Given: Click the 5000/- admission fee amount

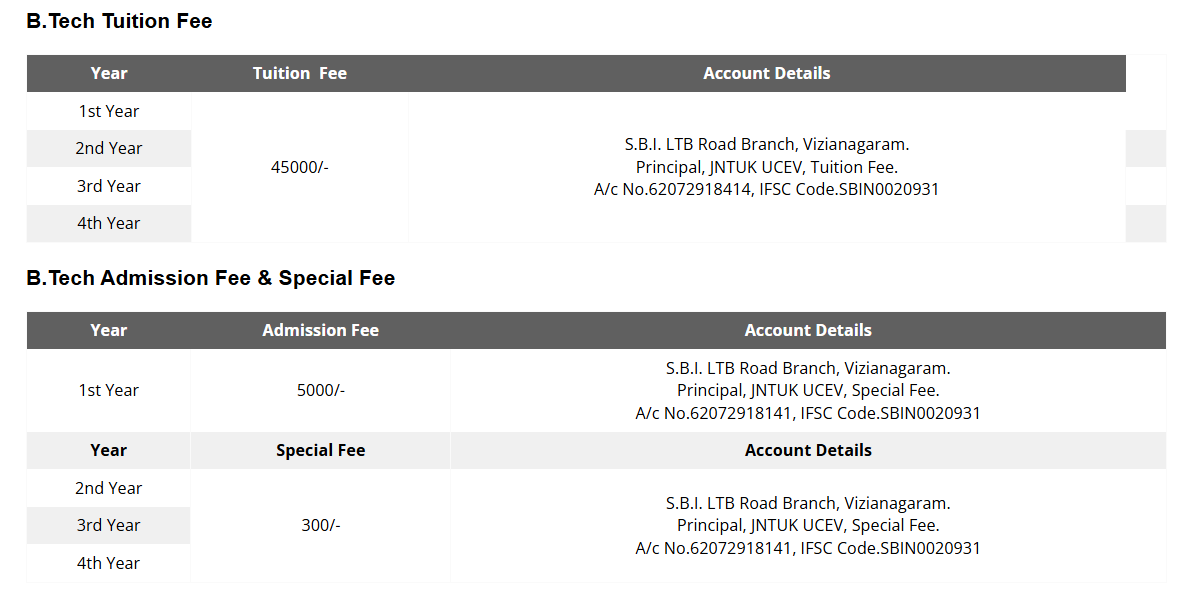Looking at the screenshot, I should tap(320, 390).
